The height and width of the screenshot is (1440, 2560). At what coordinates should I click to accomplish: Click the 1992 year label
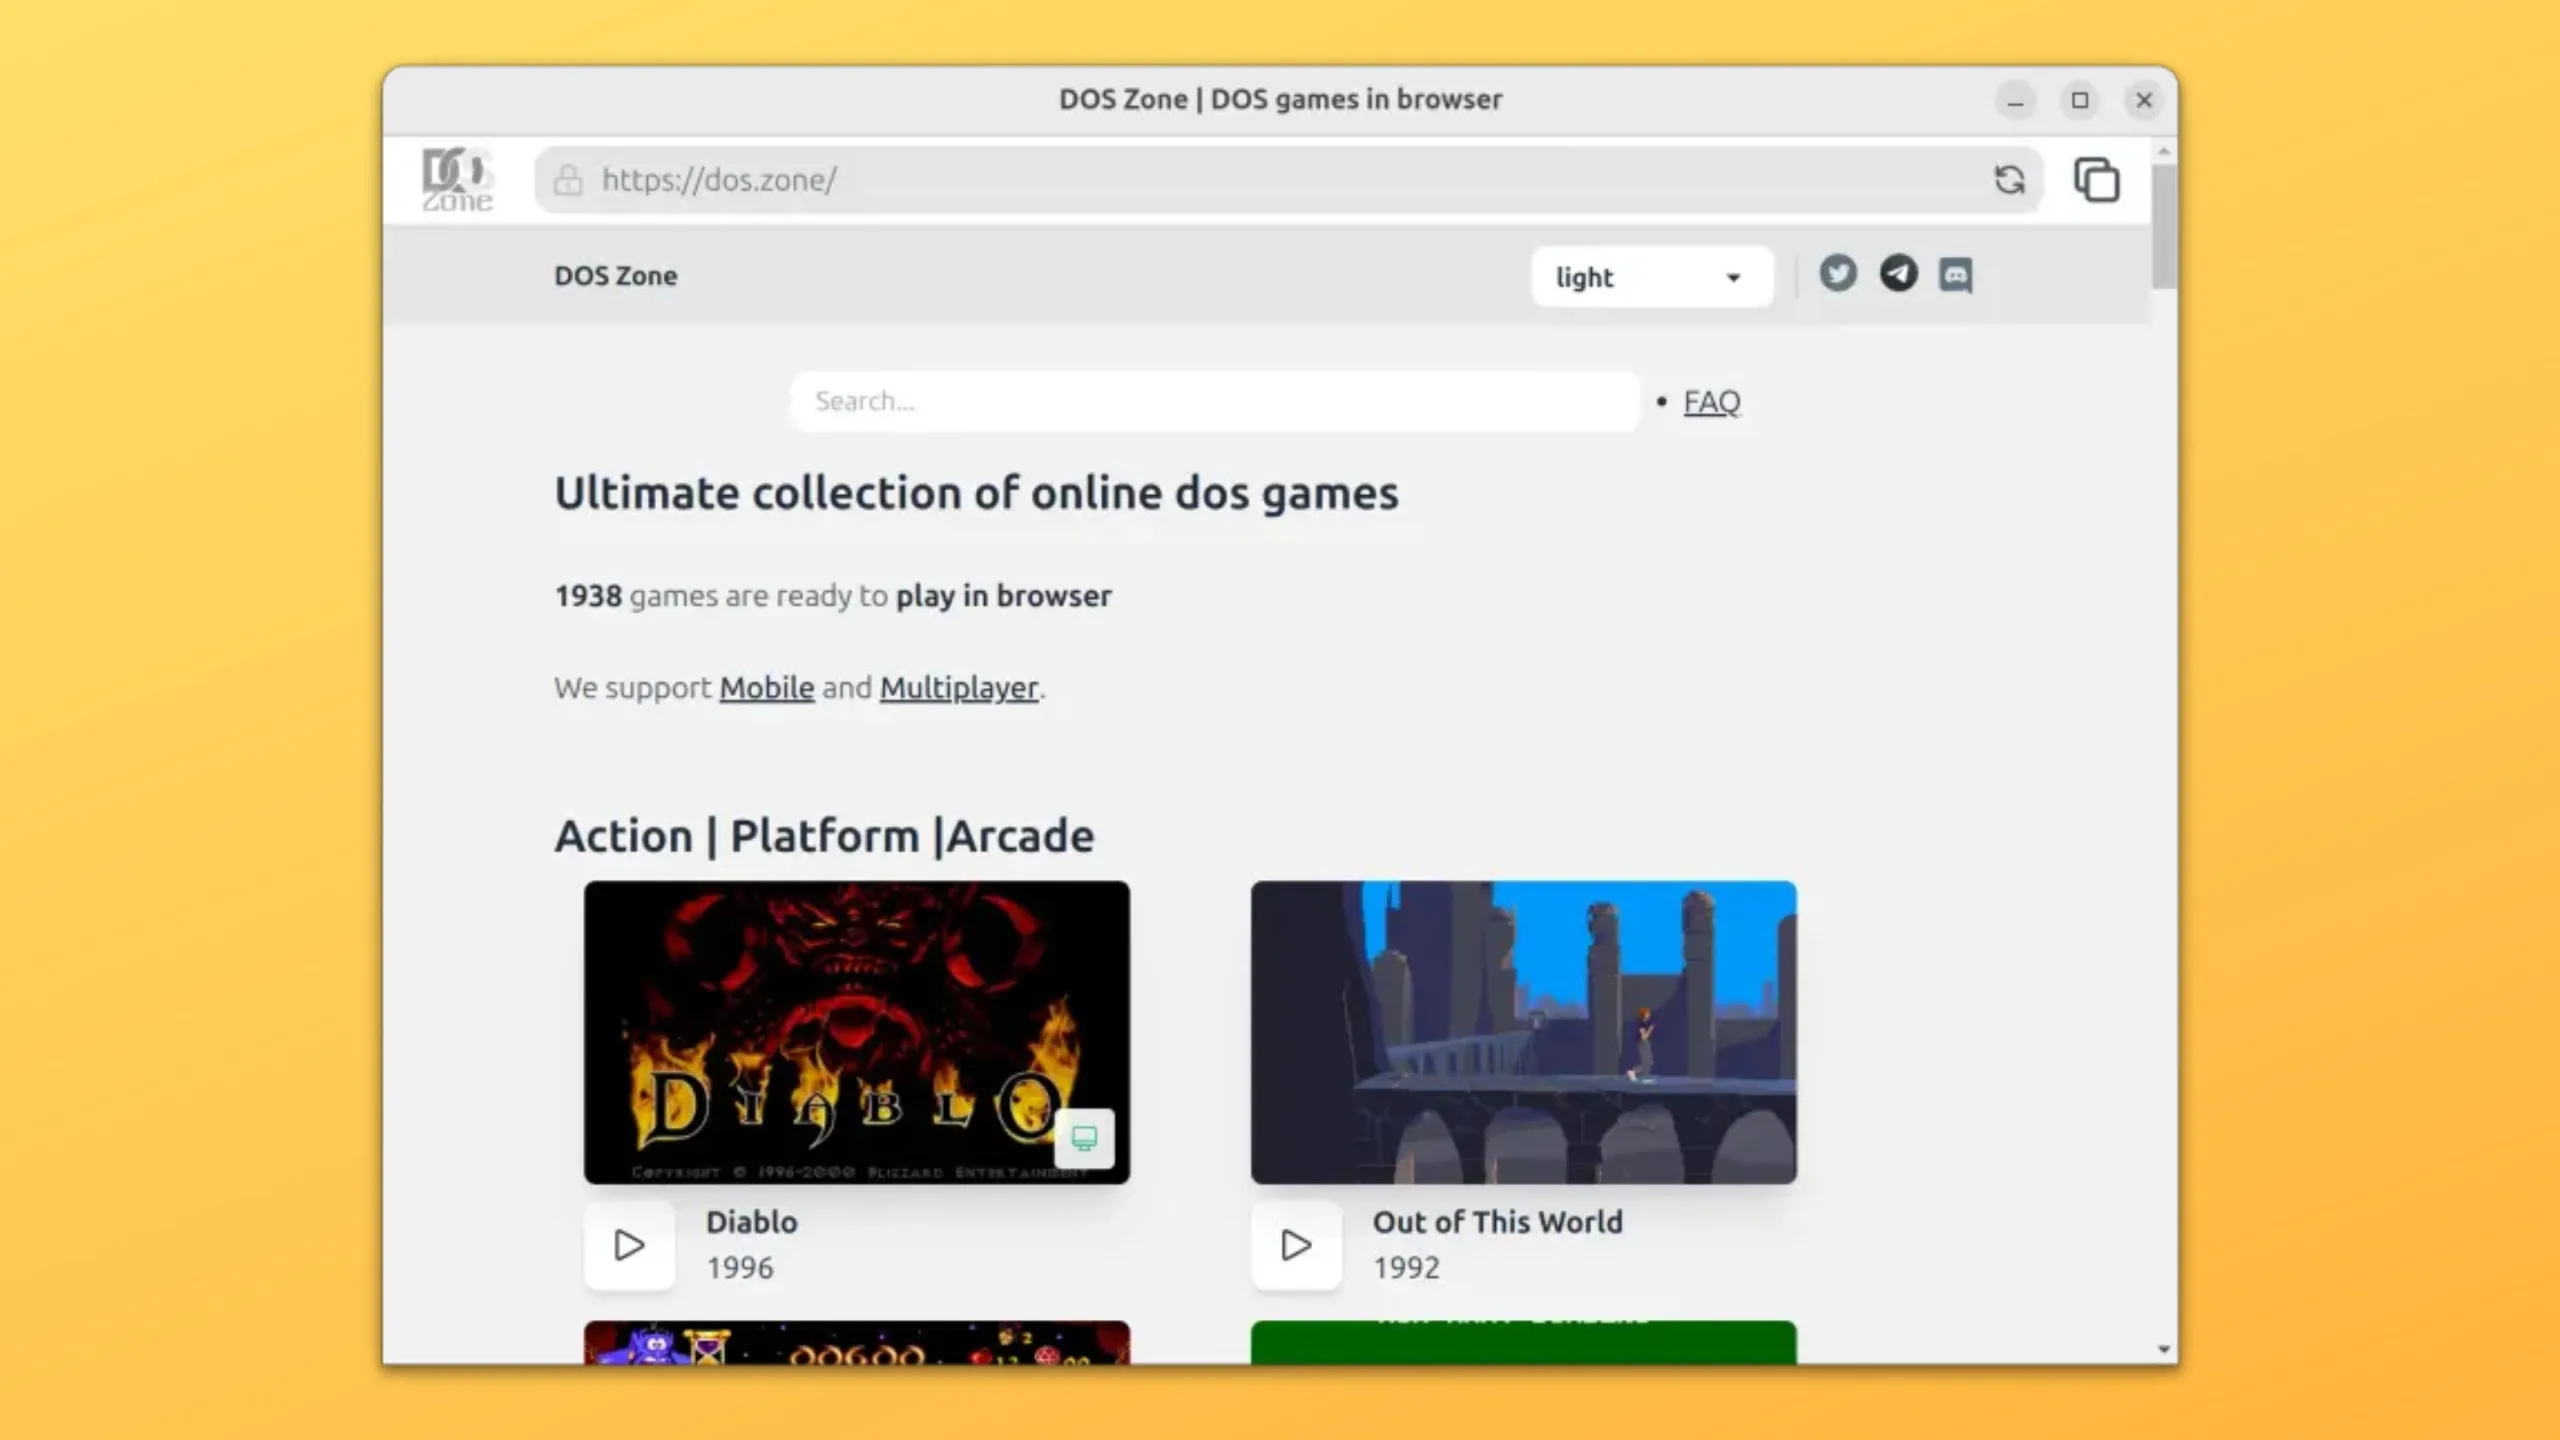pyautogui.click(x=1407, y=1268)
